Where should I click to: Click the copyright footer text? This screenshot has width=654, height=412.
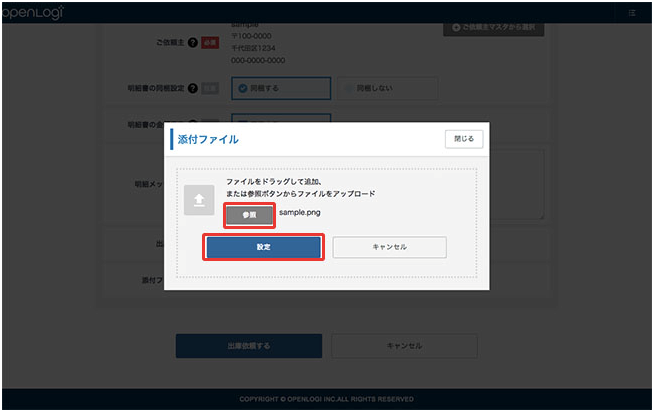[x=327, y=399]
